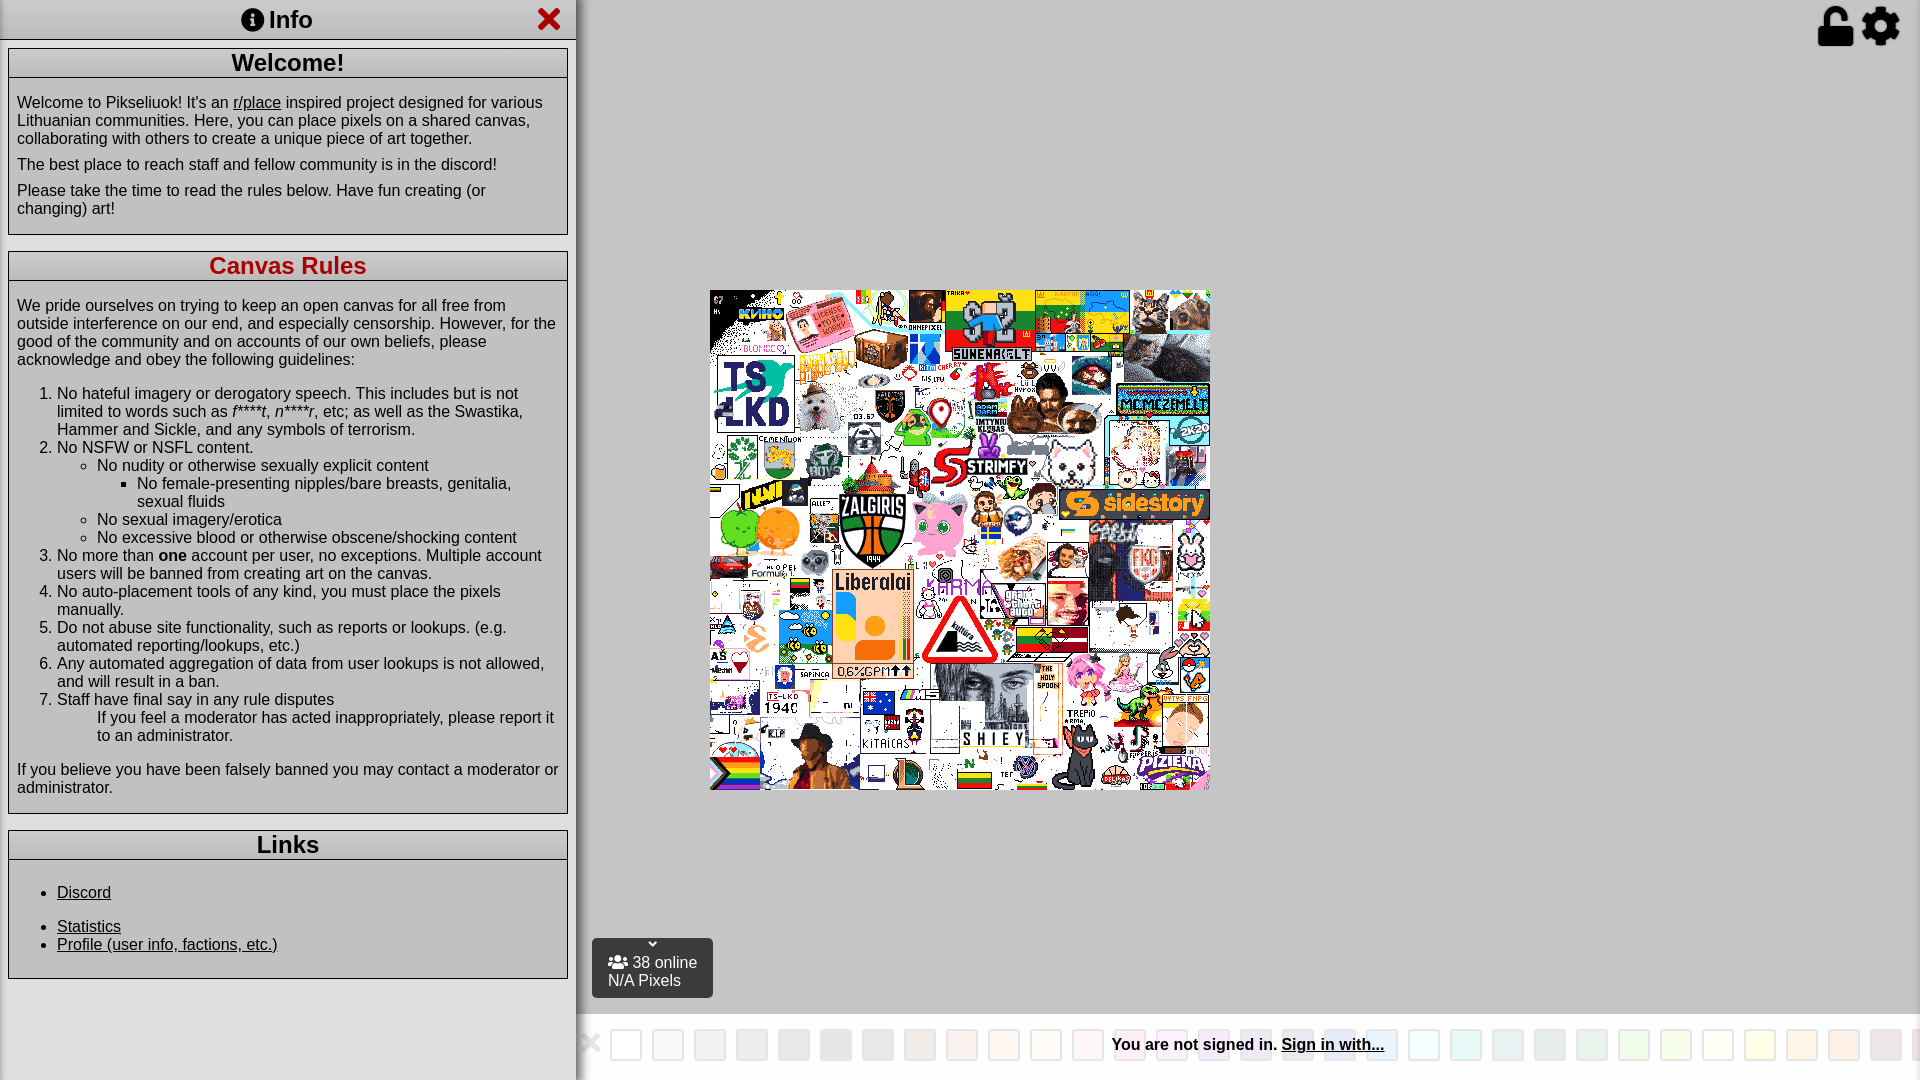The width and height of the screenshot is (1920, 1080).
Task: Open the Discord link
Action: (84, 892)
